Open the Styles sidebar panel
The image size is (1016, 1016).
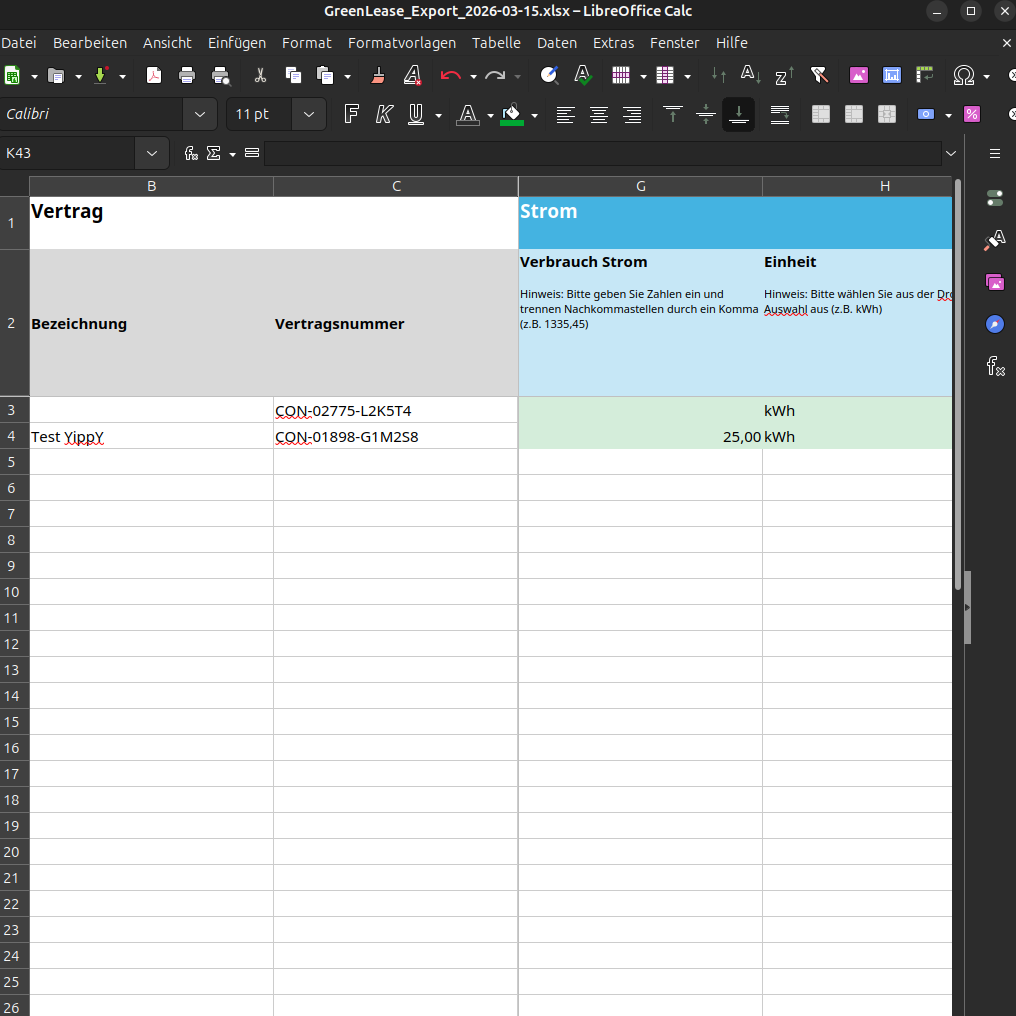pyautogui.click(x=994, y=240)
